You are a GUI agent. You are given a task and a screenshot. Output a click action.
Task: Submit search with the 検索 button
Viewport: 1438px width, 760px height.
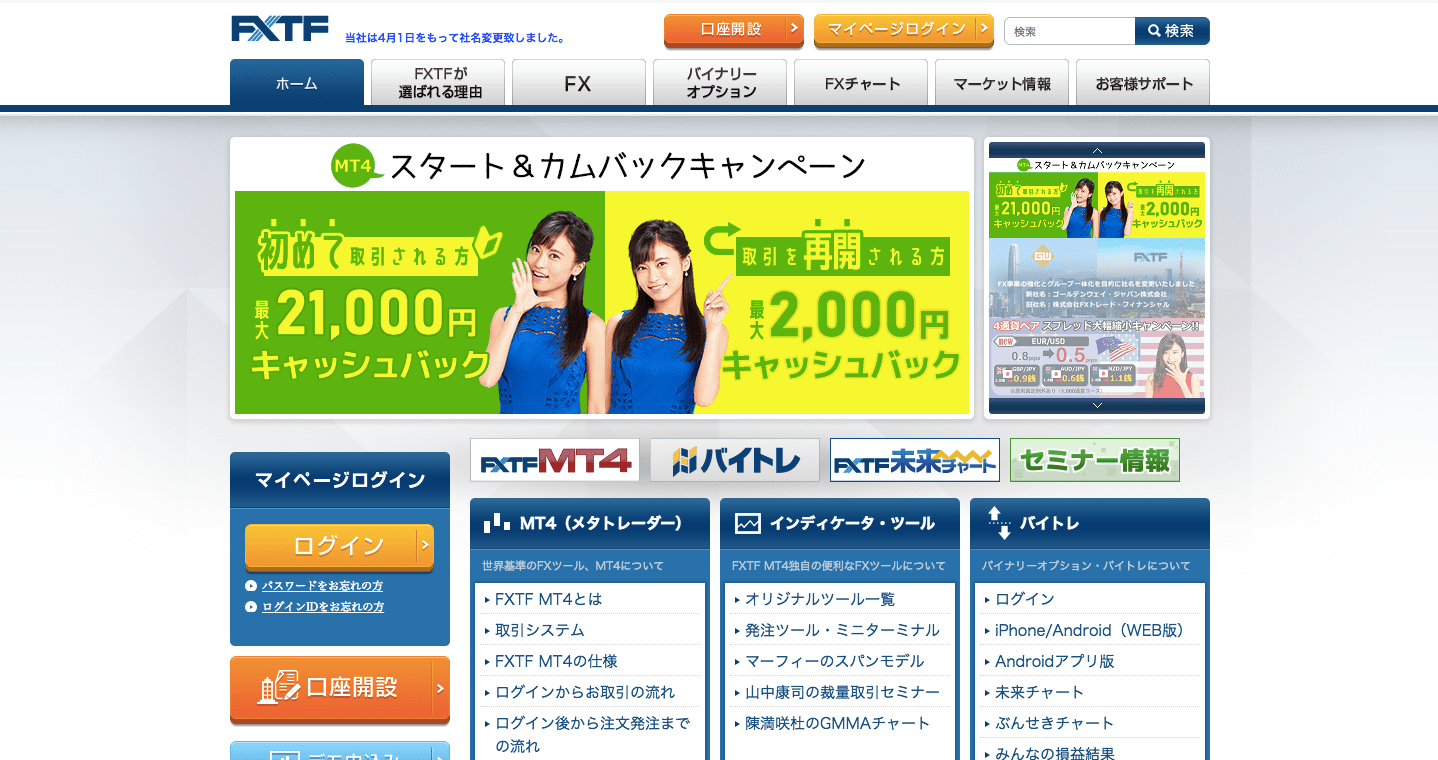pos(1172,31)
